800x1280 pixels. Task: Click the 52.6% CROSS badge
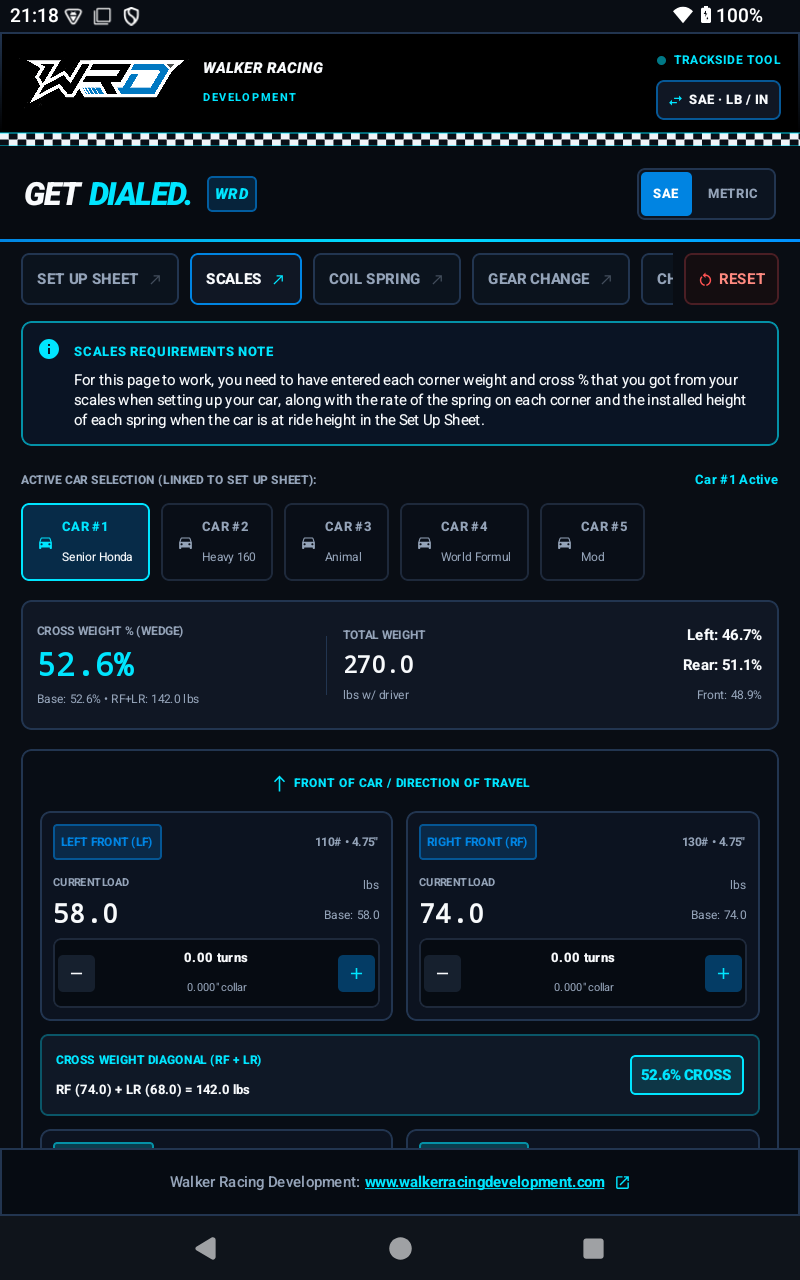coord(686,1075)
